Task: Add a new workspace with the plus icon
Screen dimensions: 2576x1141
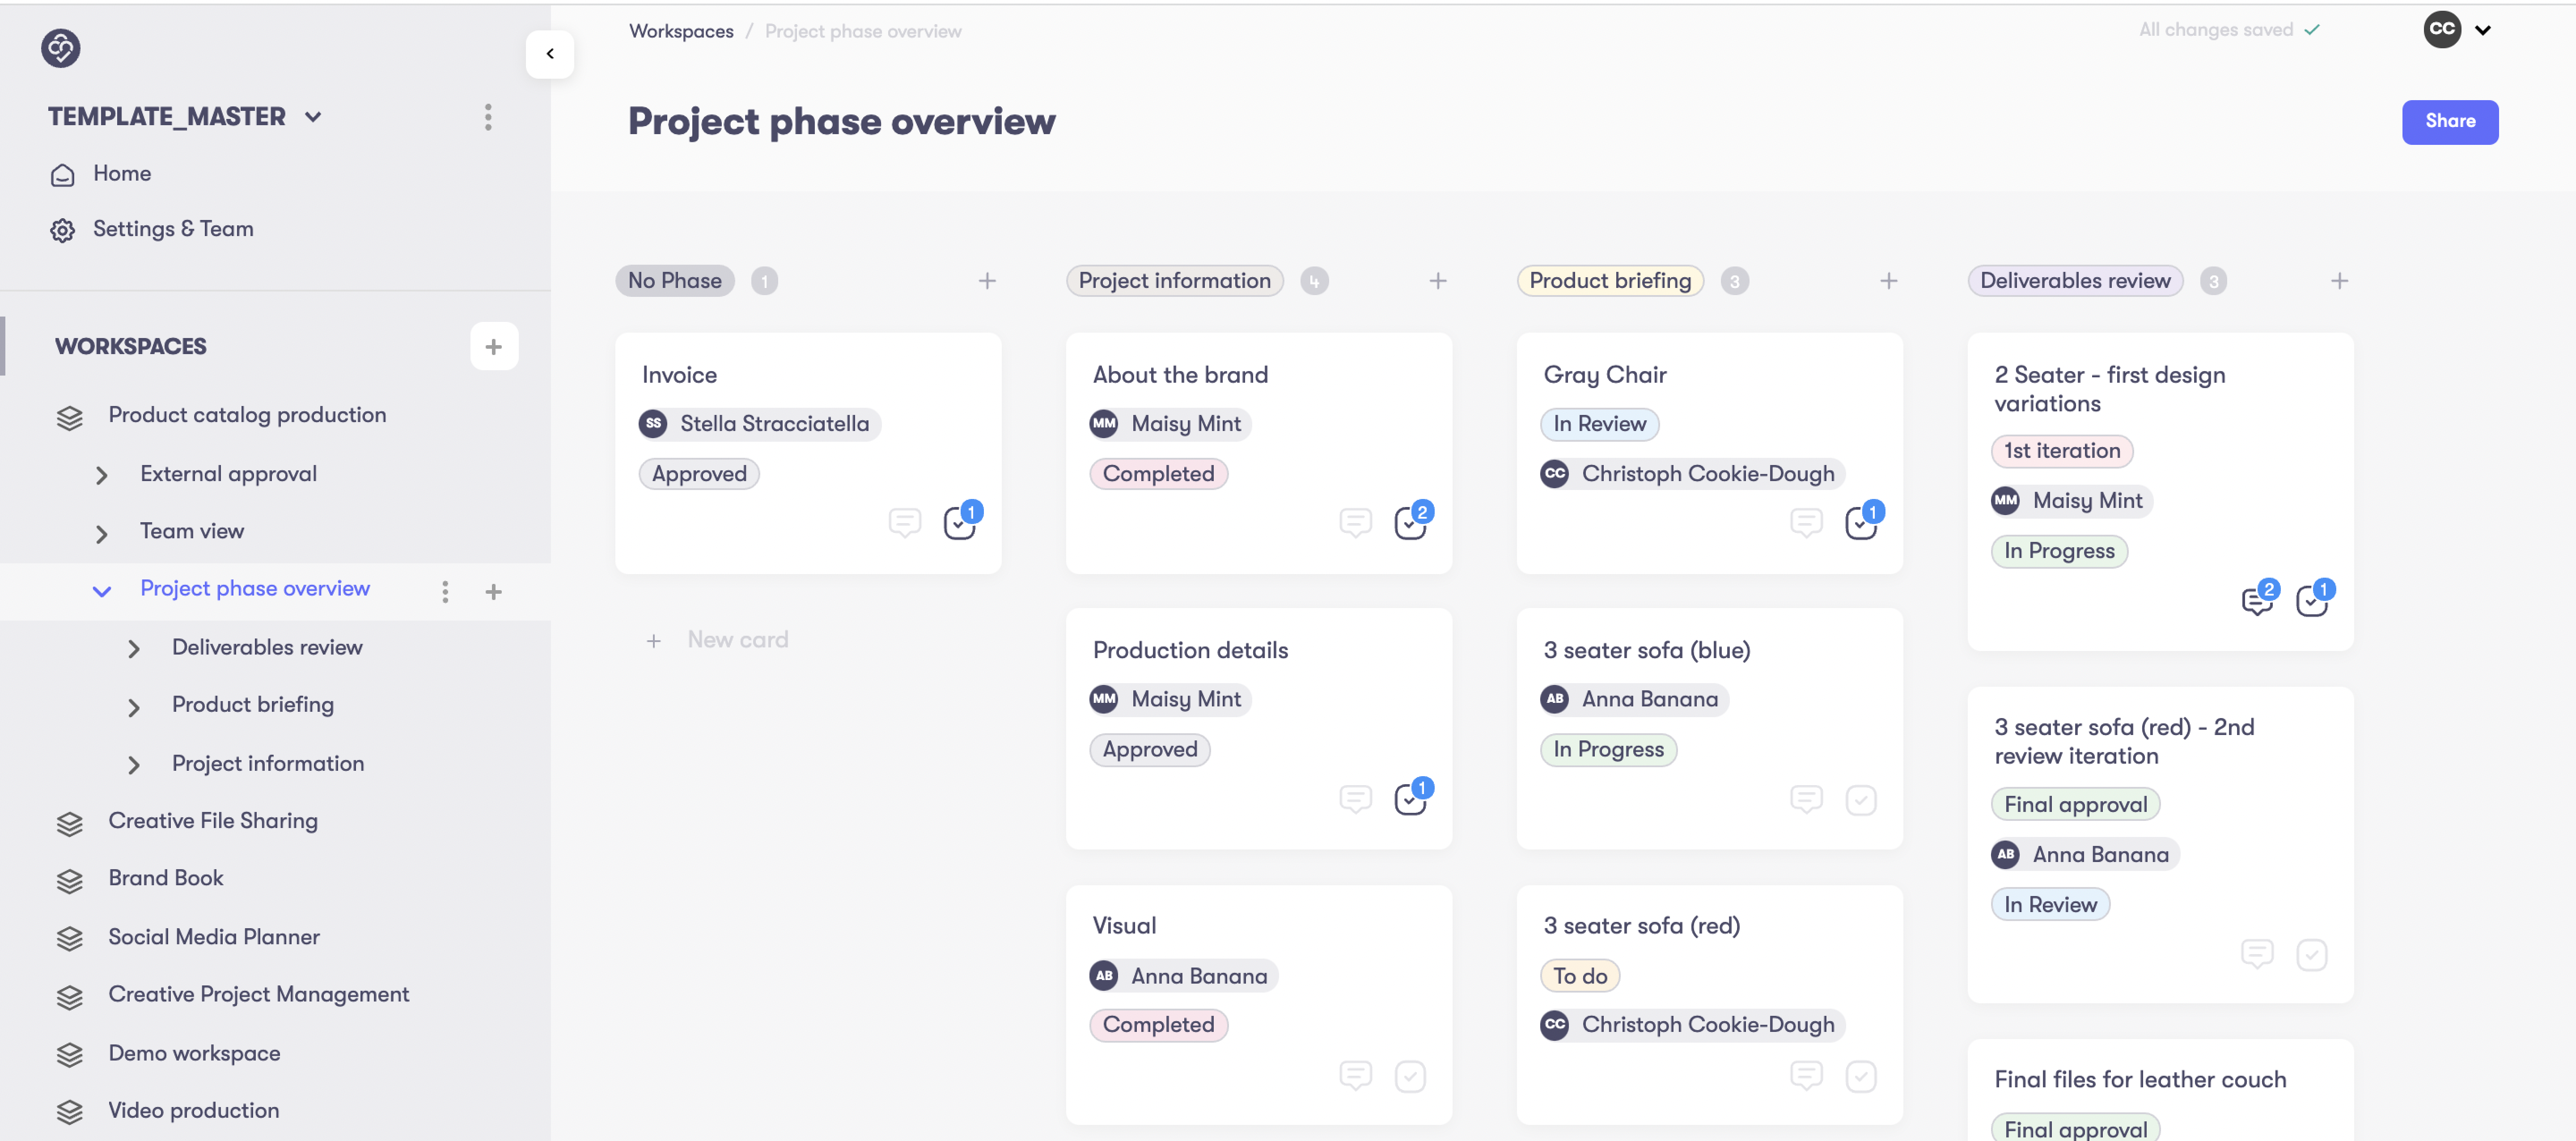Action: click(494, 347)
